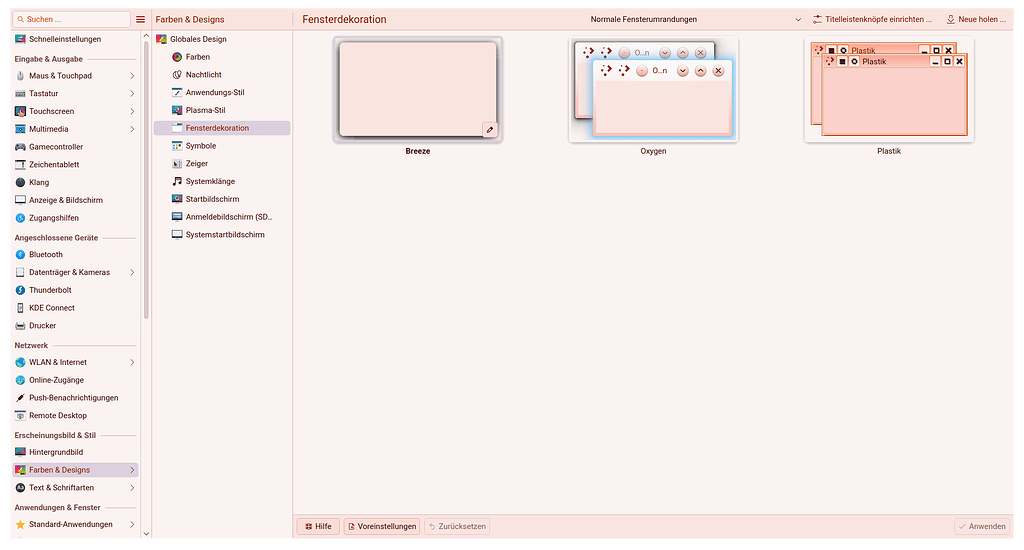Image resolution: width=1024 pixels, height=550 pixels.
Task: Click Titelleistenknöpfe einrichten button
Action: click(x=872, y=20)
